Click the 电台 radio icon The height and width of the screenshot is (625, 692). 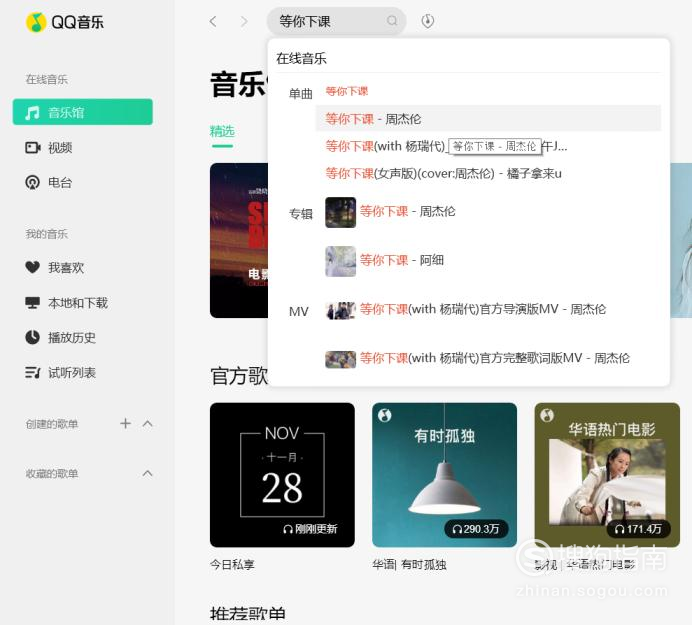click(33, 182)
